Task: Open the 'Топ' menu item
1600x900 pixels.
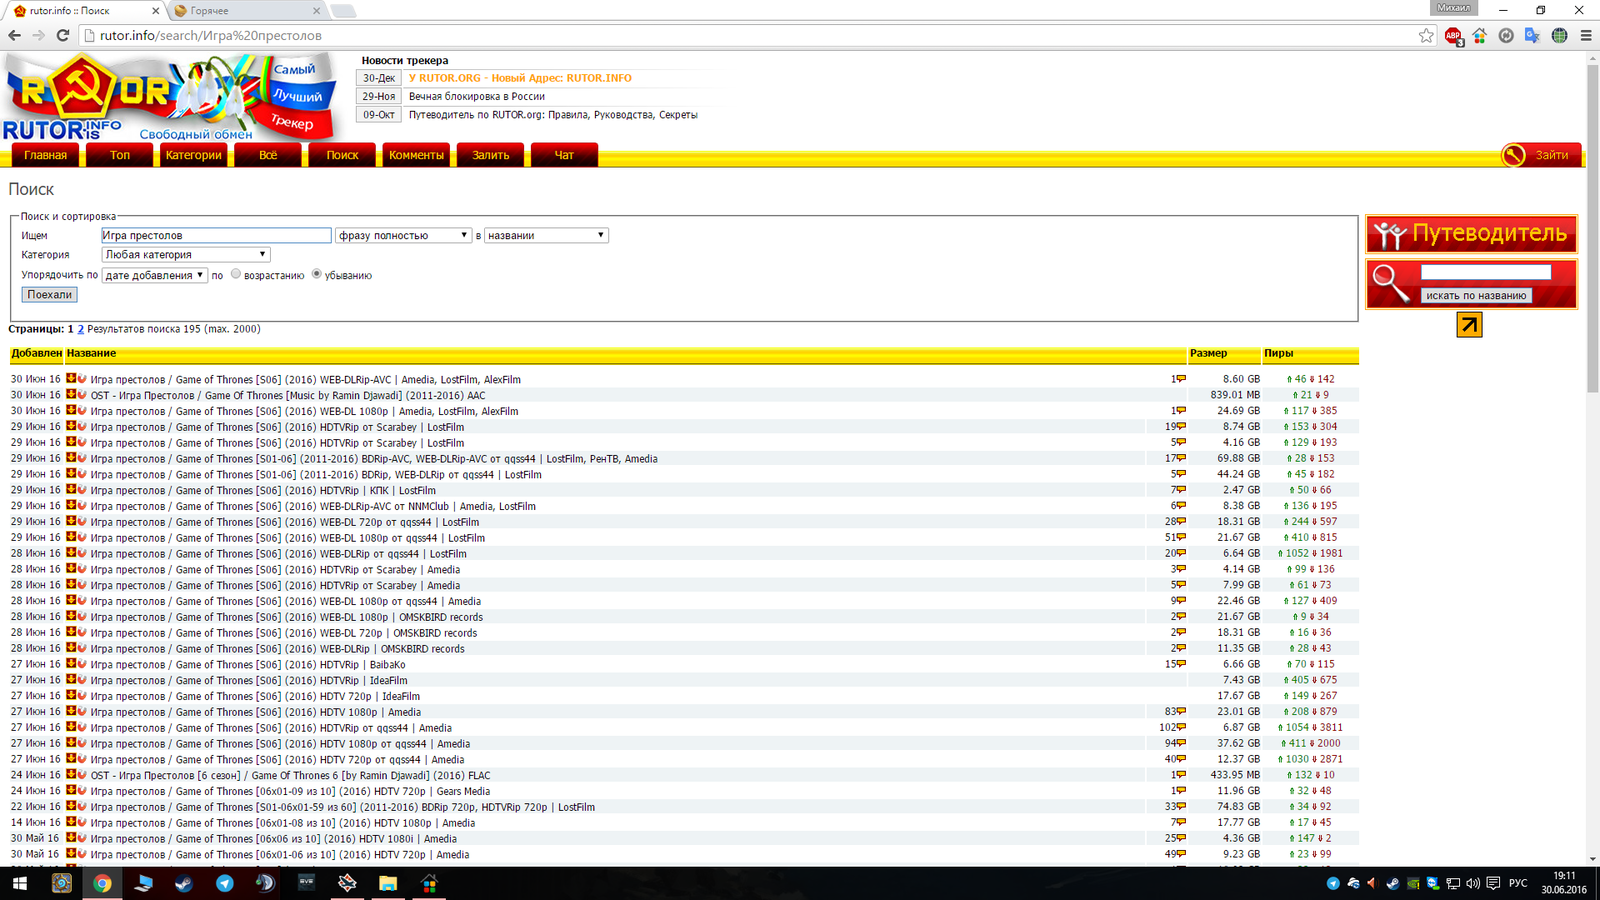Action: (x=120, y=155)
